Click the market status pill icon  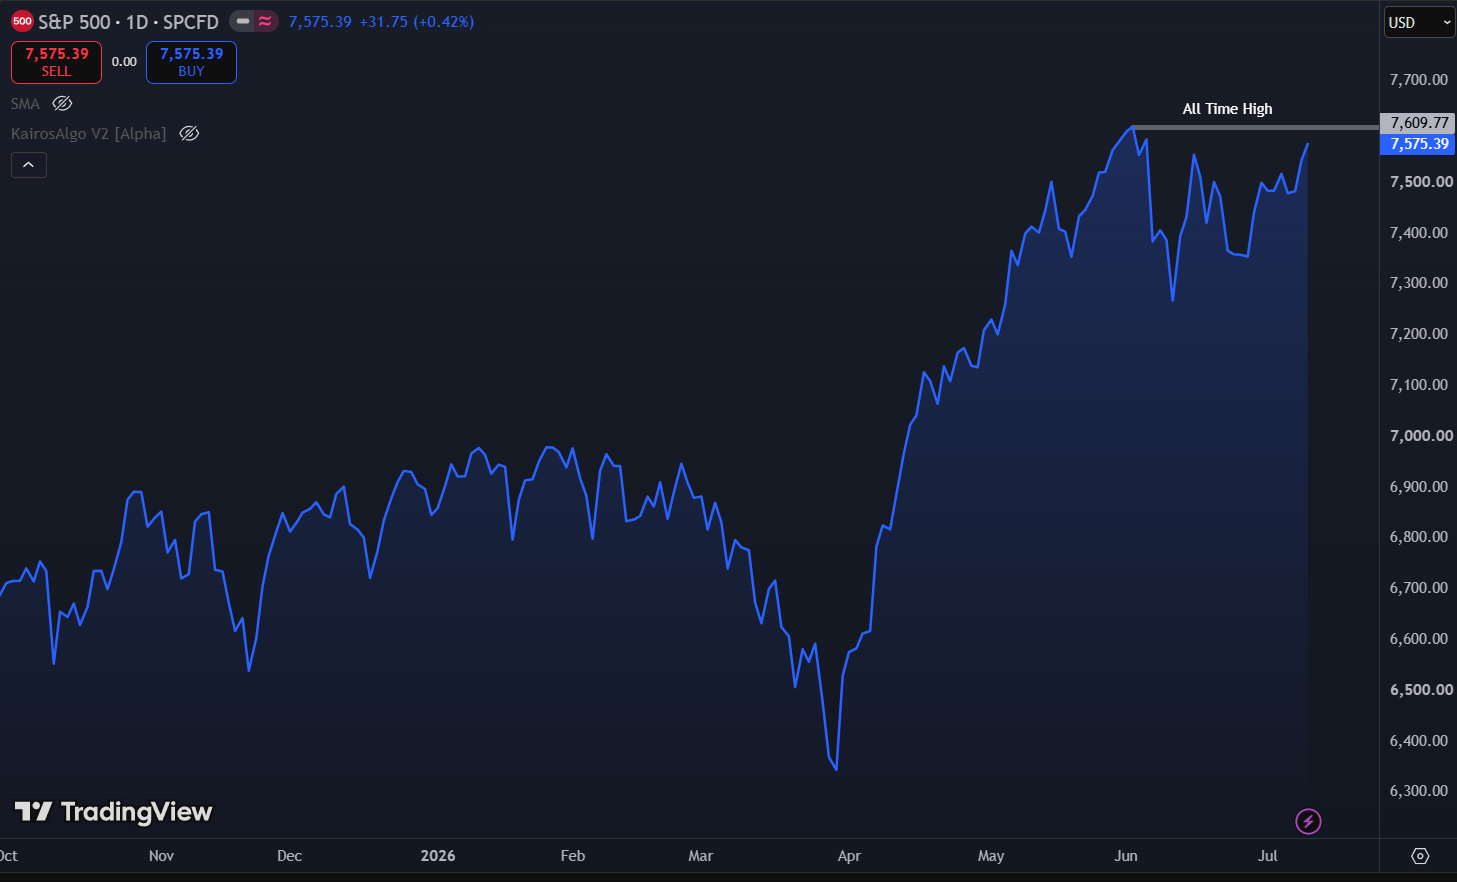click(x=254, y=21)
